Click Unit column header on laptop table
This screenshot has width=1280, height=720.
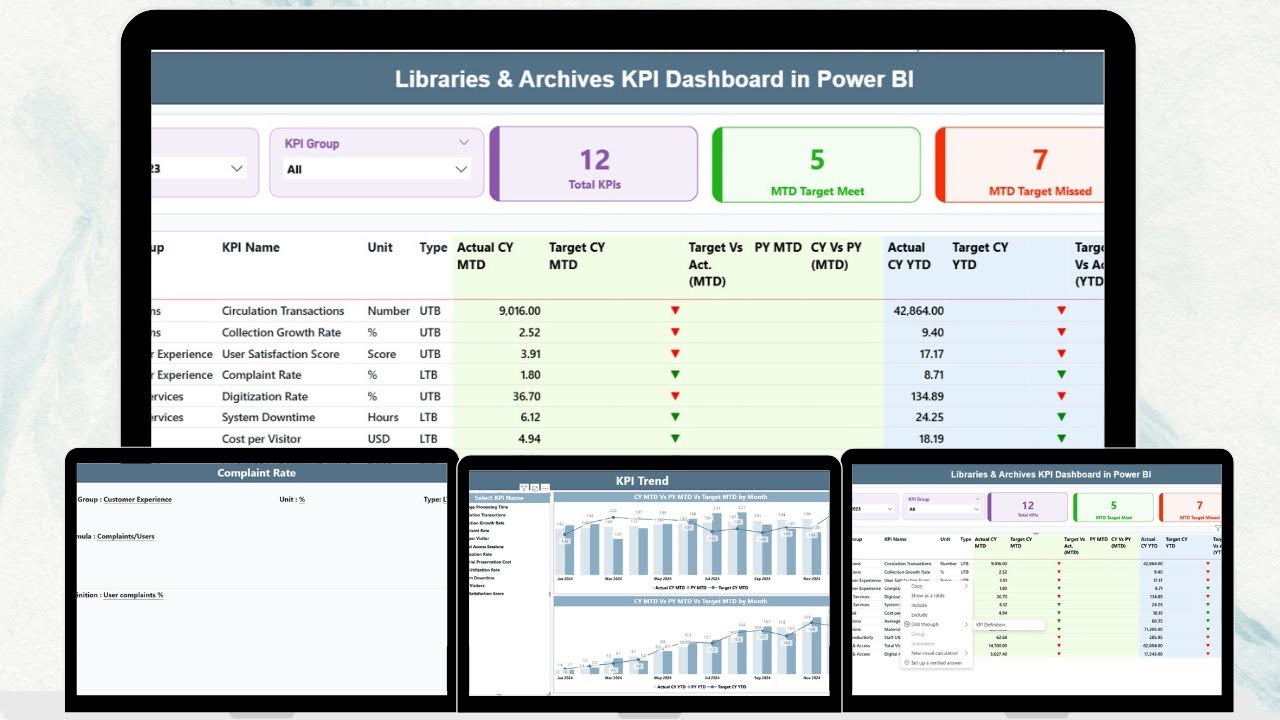tap(380, 247)
